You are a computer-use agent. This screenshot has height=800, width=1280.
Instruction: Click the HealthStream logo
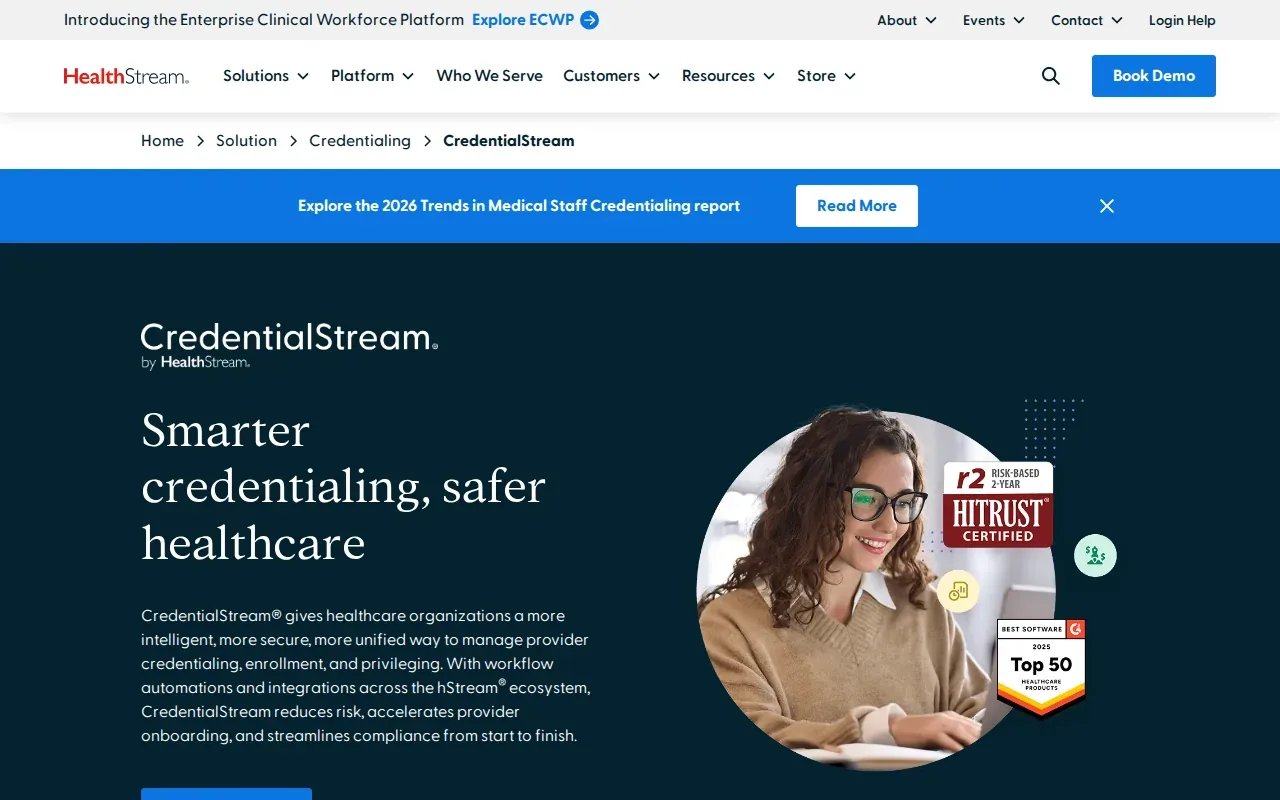pyautogui.click(x=126, y=76)
